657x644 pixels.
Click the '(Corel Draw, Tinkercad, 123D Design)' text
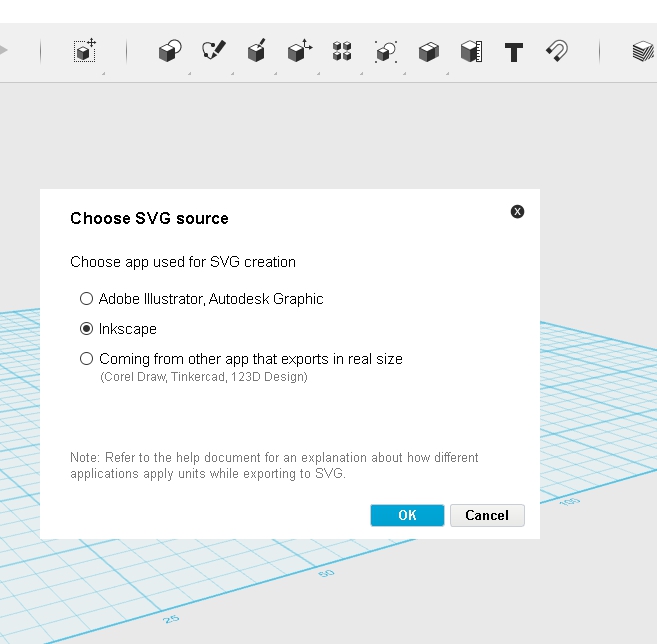point(204,377)
